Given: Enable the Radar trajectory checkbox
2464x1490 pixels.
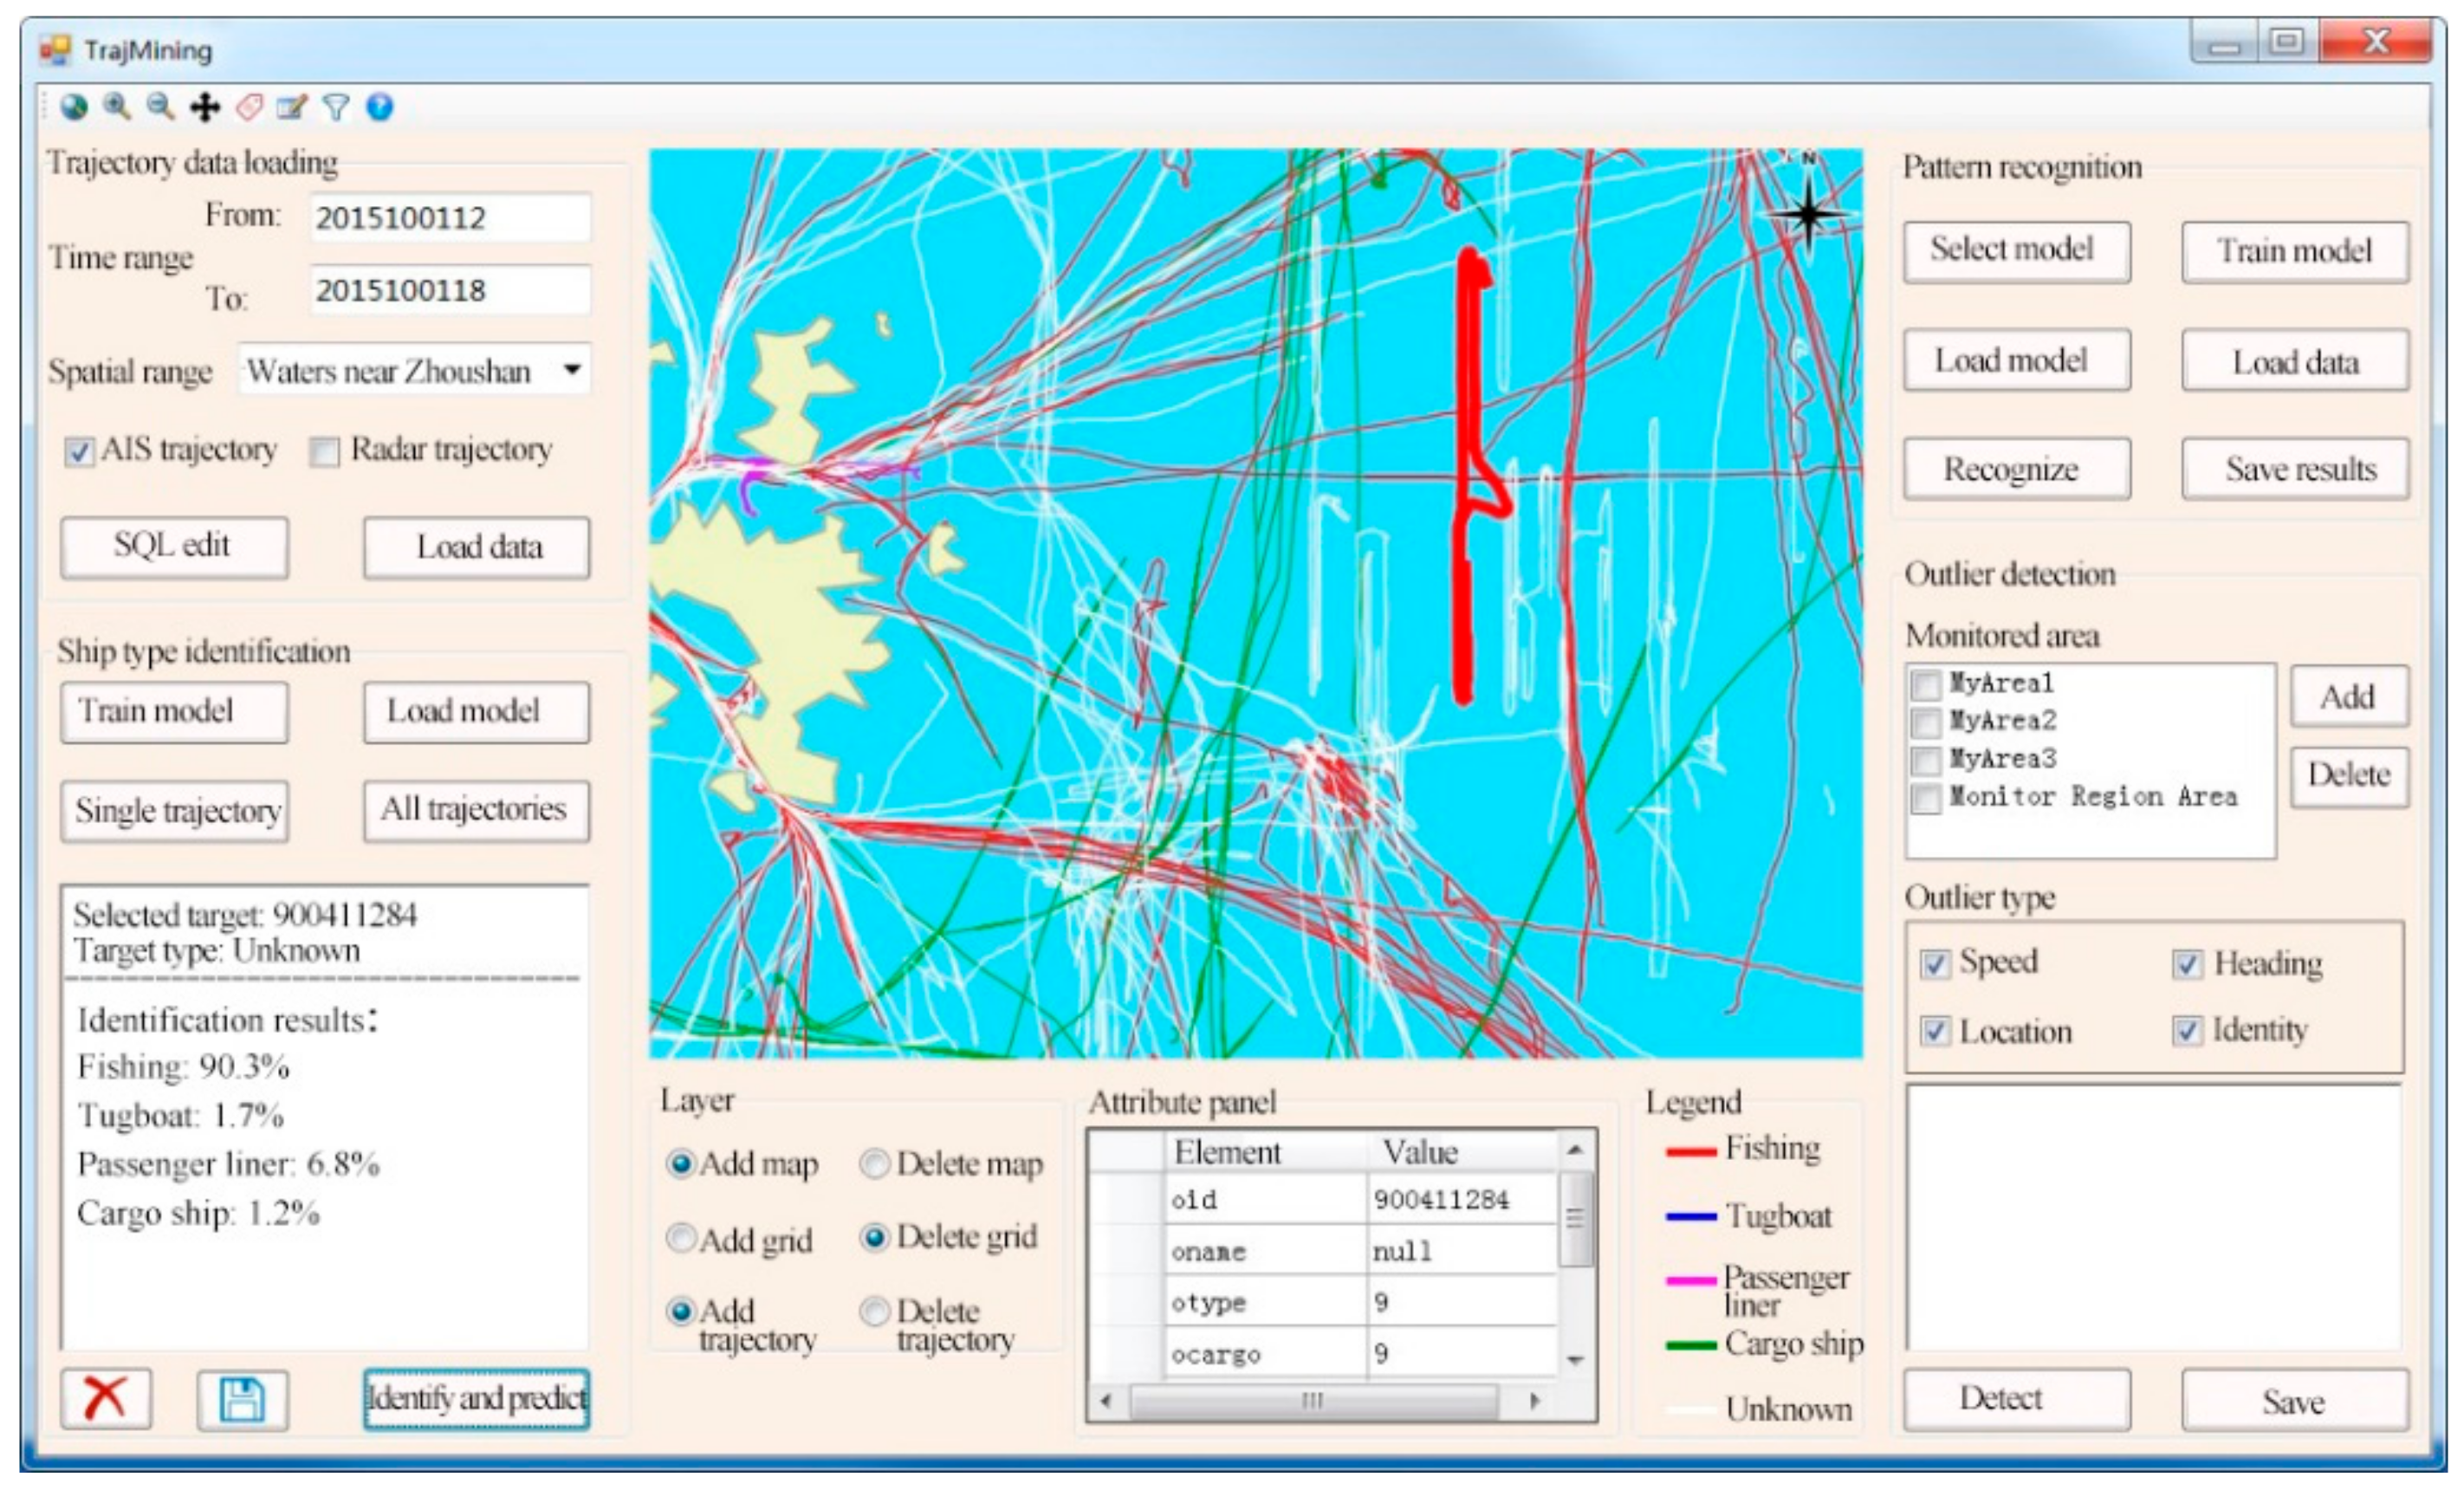Looking at the screenshot, I should point(324,452).
